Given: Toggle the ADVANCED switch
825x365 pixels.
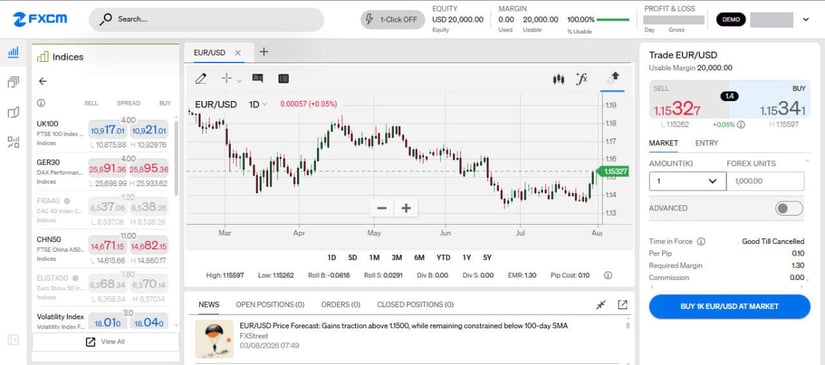Looking at the screenshot, I should click(789, 208).
